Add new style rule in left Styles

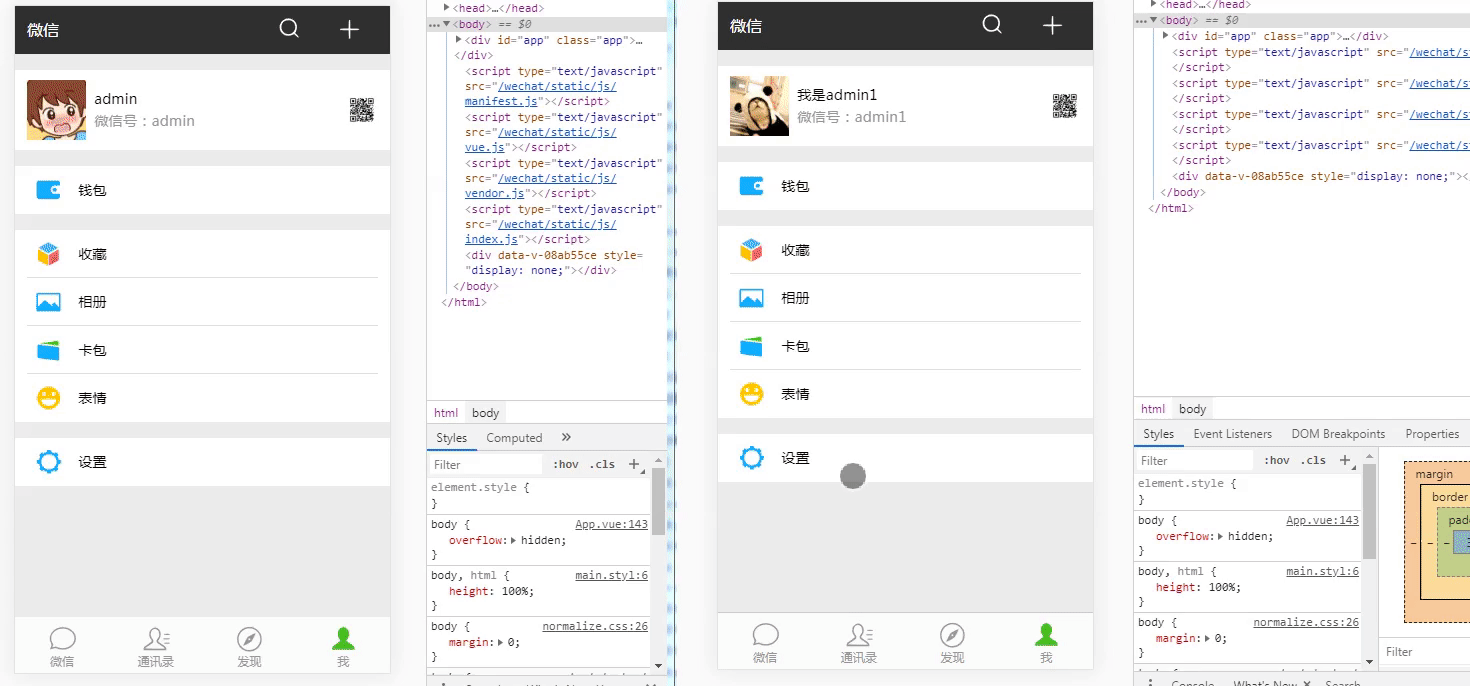coord(634,464)
